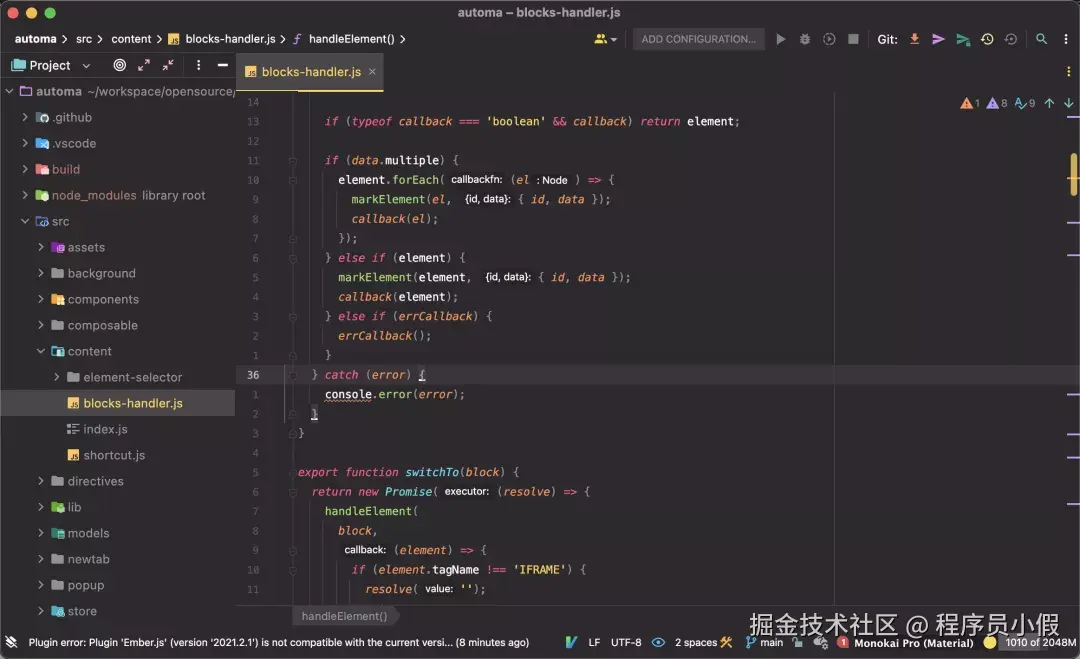Start a debugging session with the bug icon

805,39
